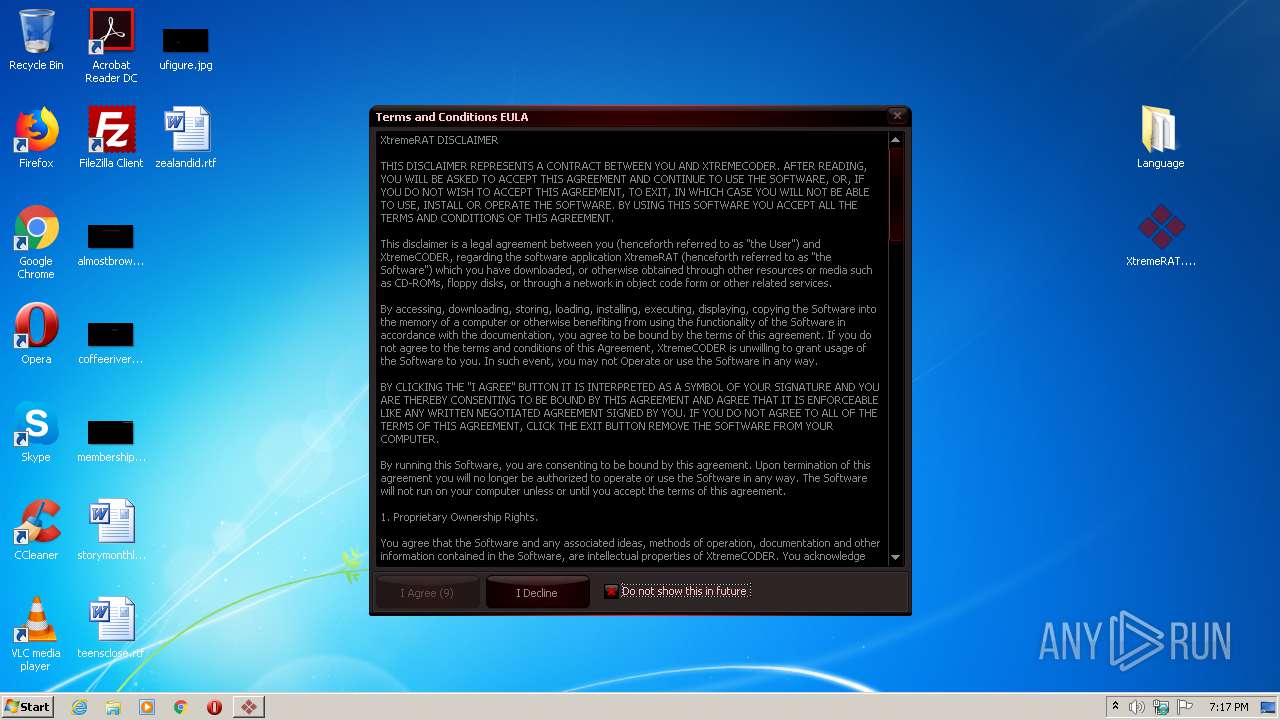Launch FileZilla Client shortcut
The image size is (1280, 720).
click(x=111, y=138)
